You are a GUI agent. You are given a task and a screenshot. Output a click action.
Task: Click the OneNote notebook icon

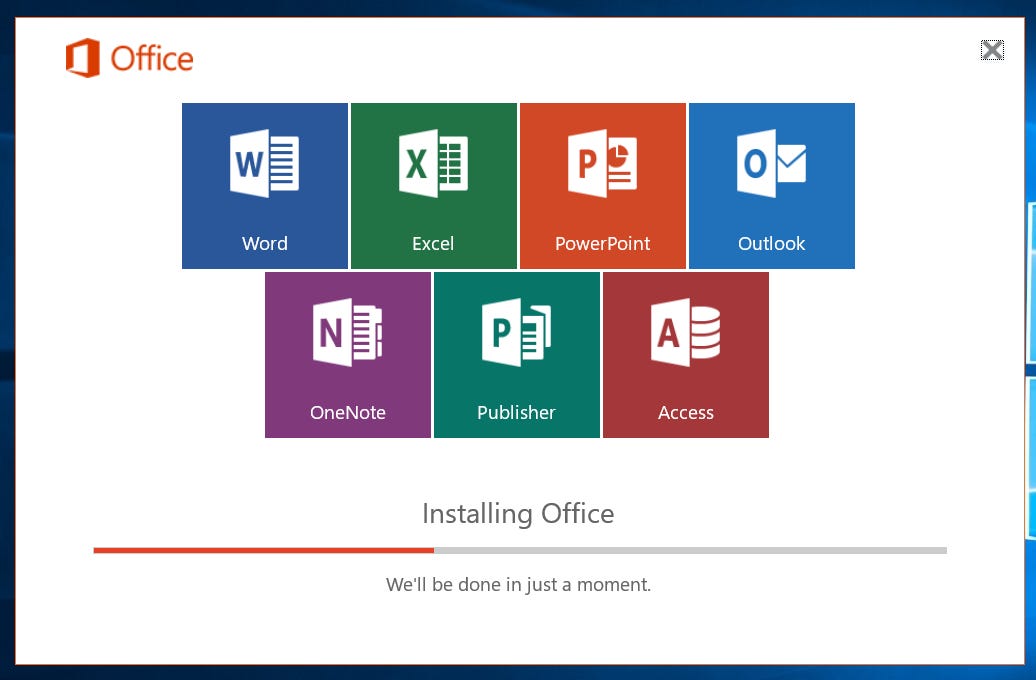(347, 332)
